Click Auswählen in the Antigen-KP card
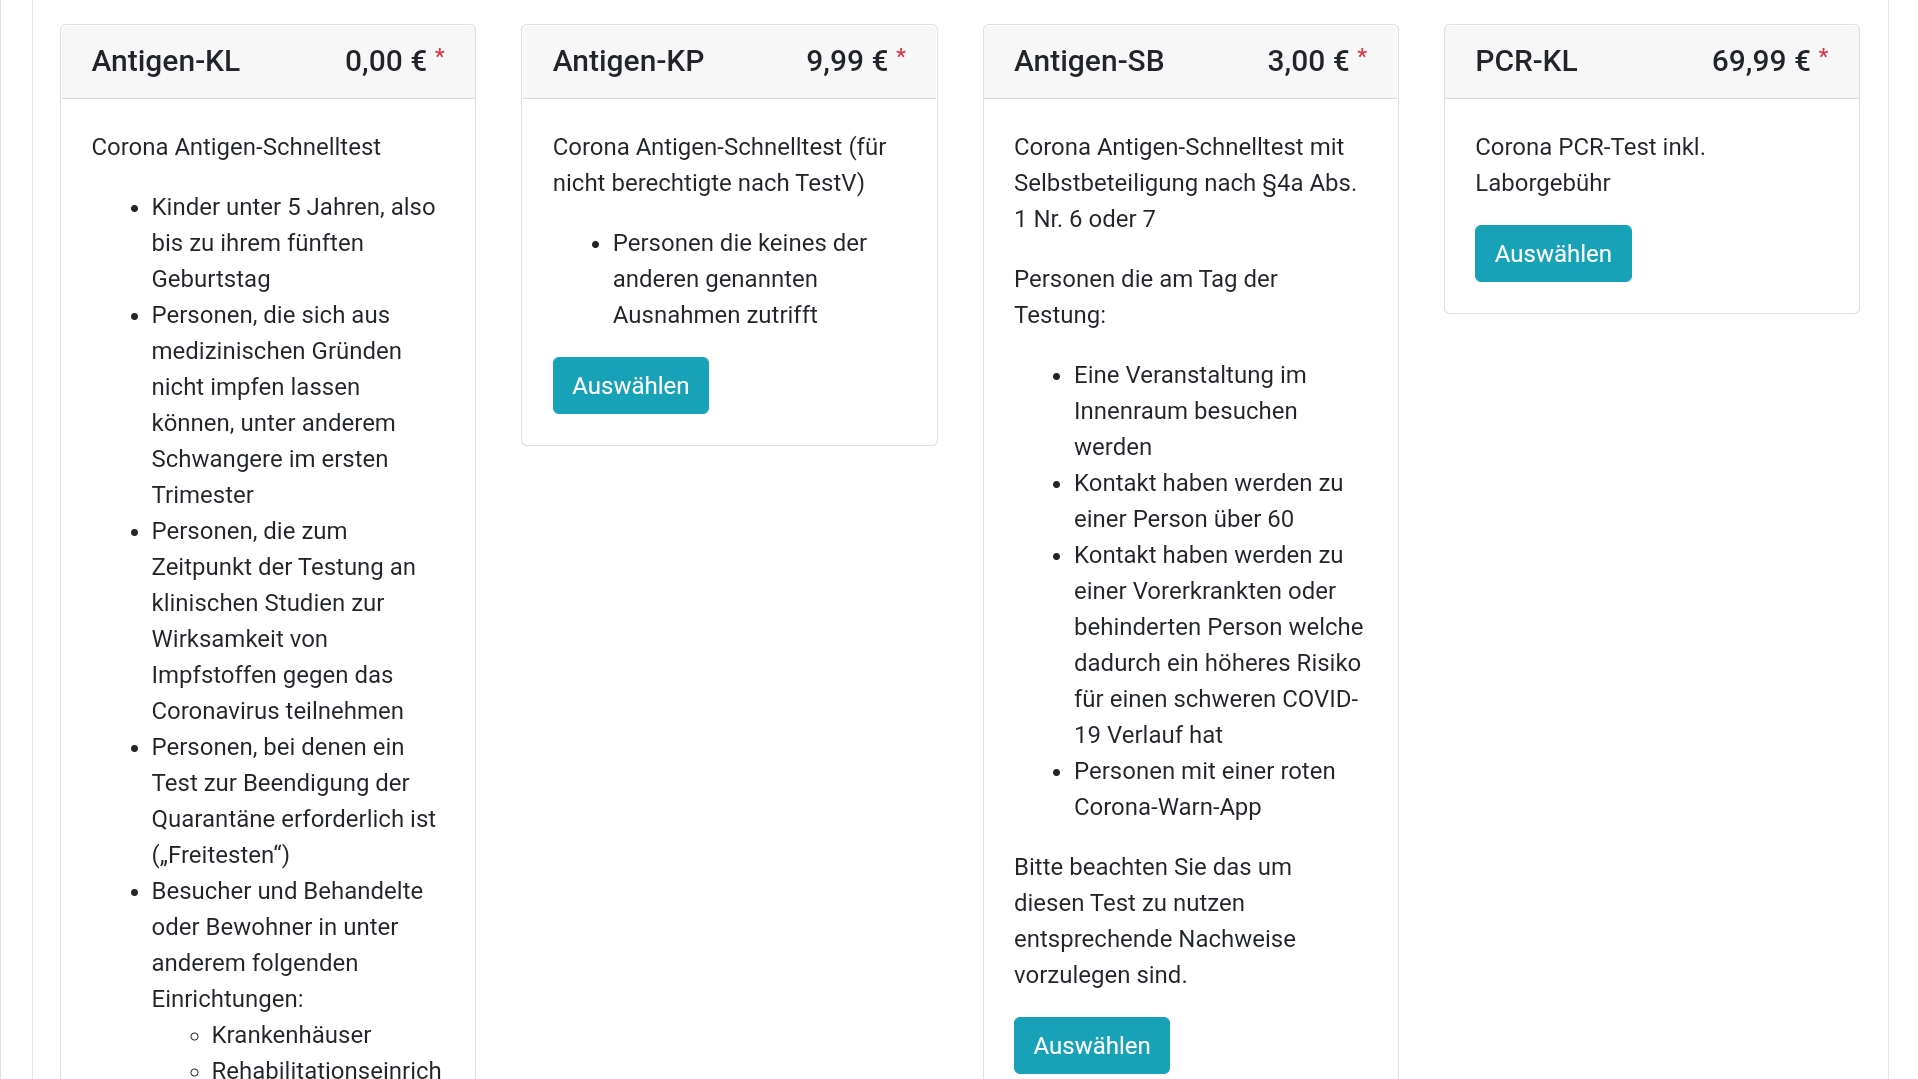Image resolution: width=1918 pixels, height=1079 pixels. point(630,386)
